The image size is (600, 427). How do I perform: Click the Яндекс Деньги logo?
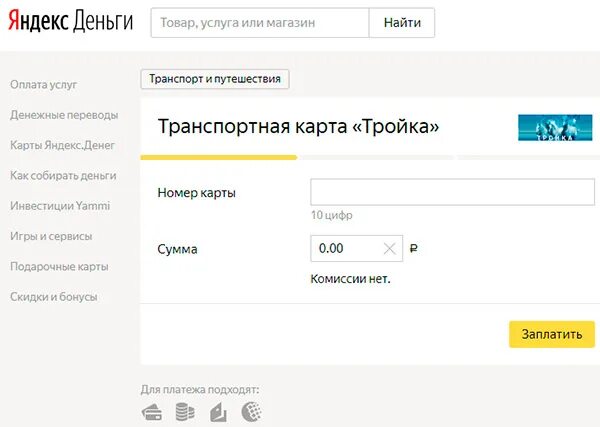[x=70, y=22]
